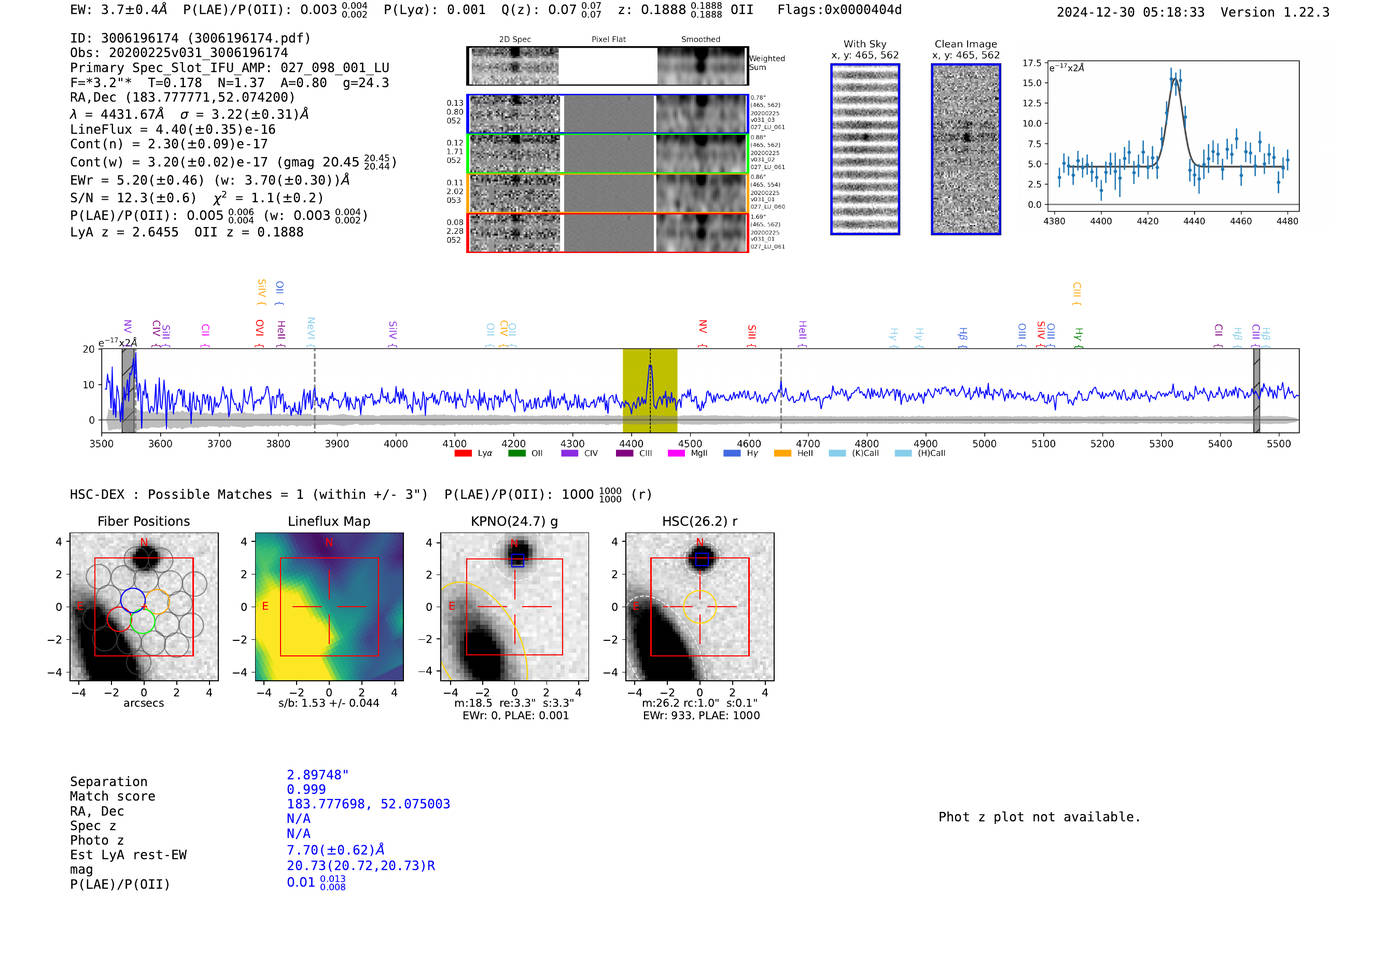The image size is (1400, 953).
Task: Select the red-outlined 2D spectrum fiber row
Action: click(607, 232)
